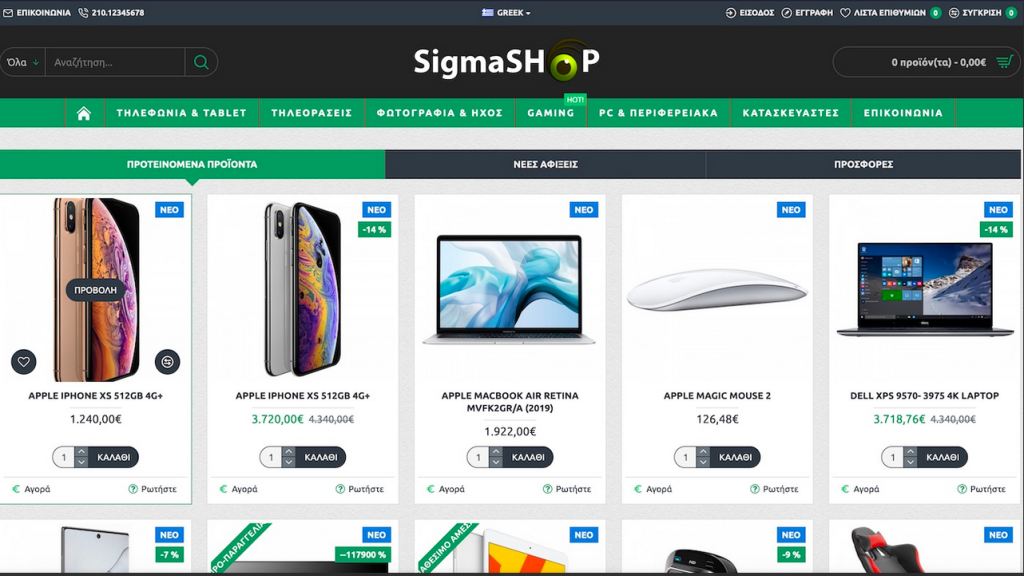The image size is (1024, 576).
Task: Open the MacBook Air Retina product image
Action: [x=509, y=289]
